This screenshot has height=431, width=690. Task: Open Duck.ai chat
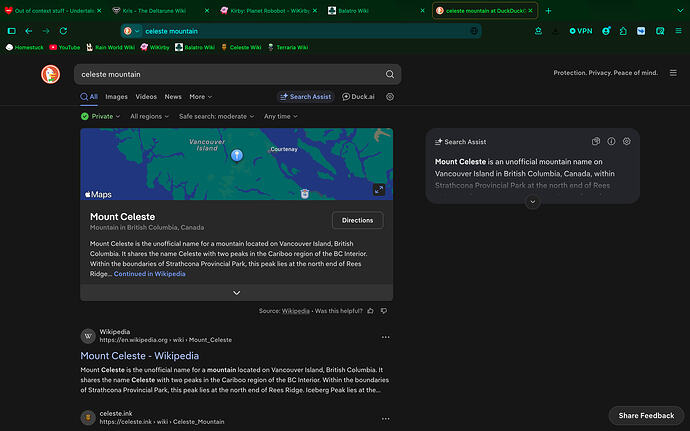coord(358,97)
